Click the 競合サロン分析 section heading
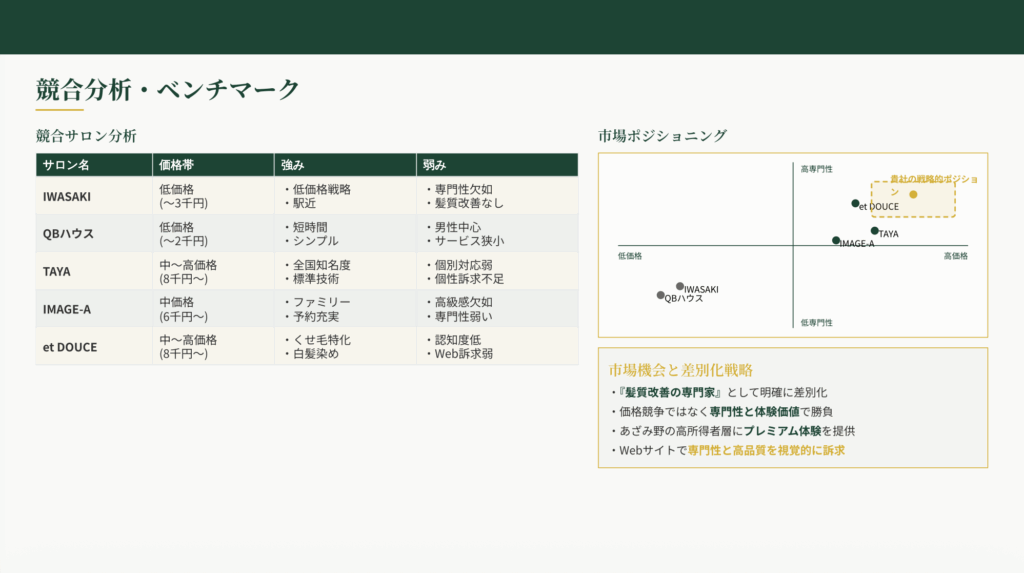Viewport: 1024px width, 573px height. click(86, 136)
